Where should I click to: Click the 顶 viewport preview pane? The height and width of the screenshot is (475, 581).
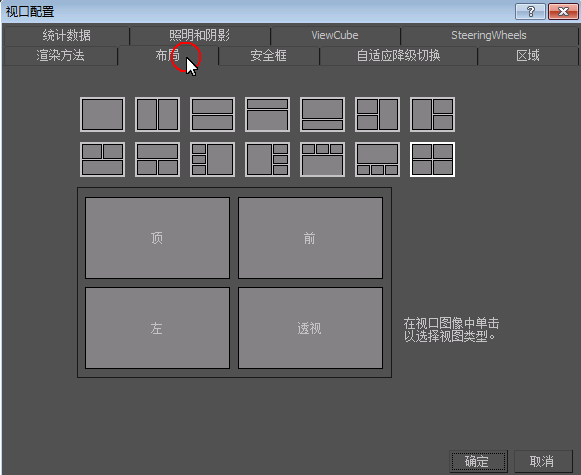click(157, 238)
